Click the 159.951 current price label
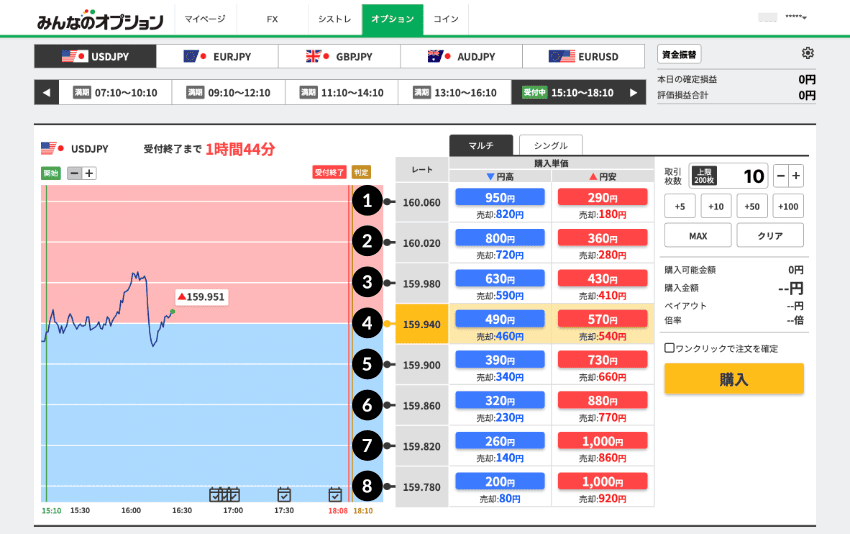 (202, 297)
